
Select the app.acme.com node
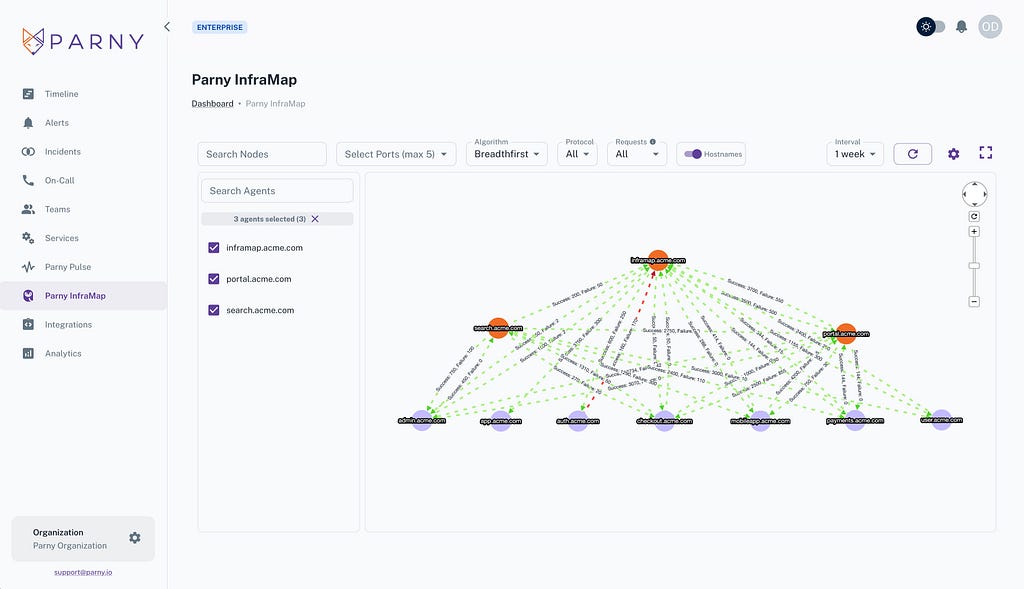tap(501, 421)
